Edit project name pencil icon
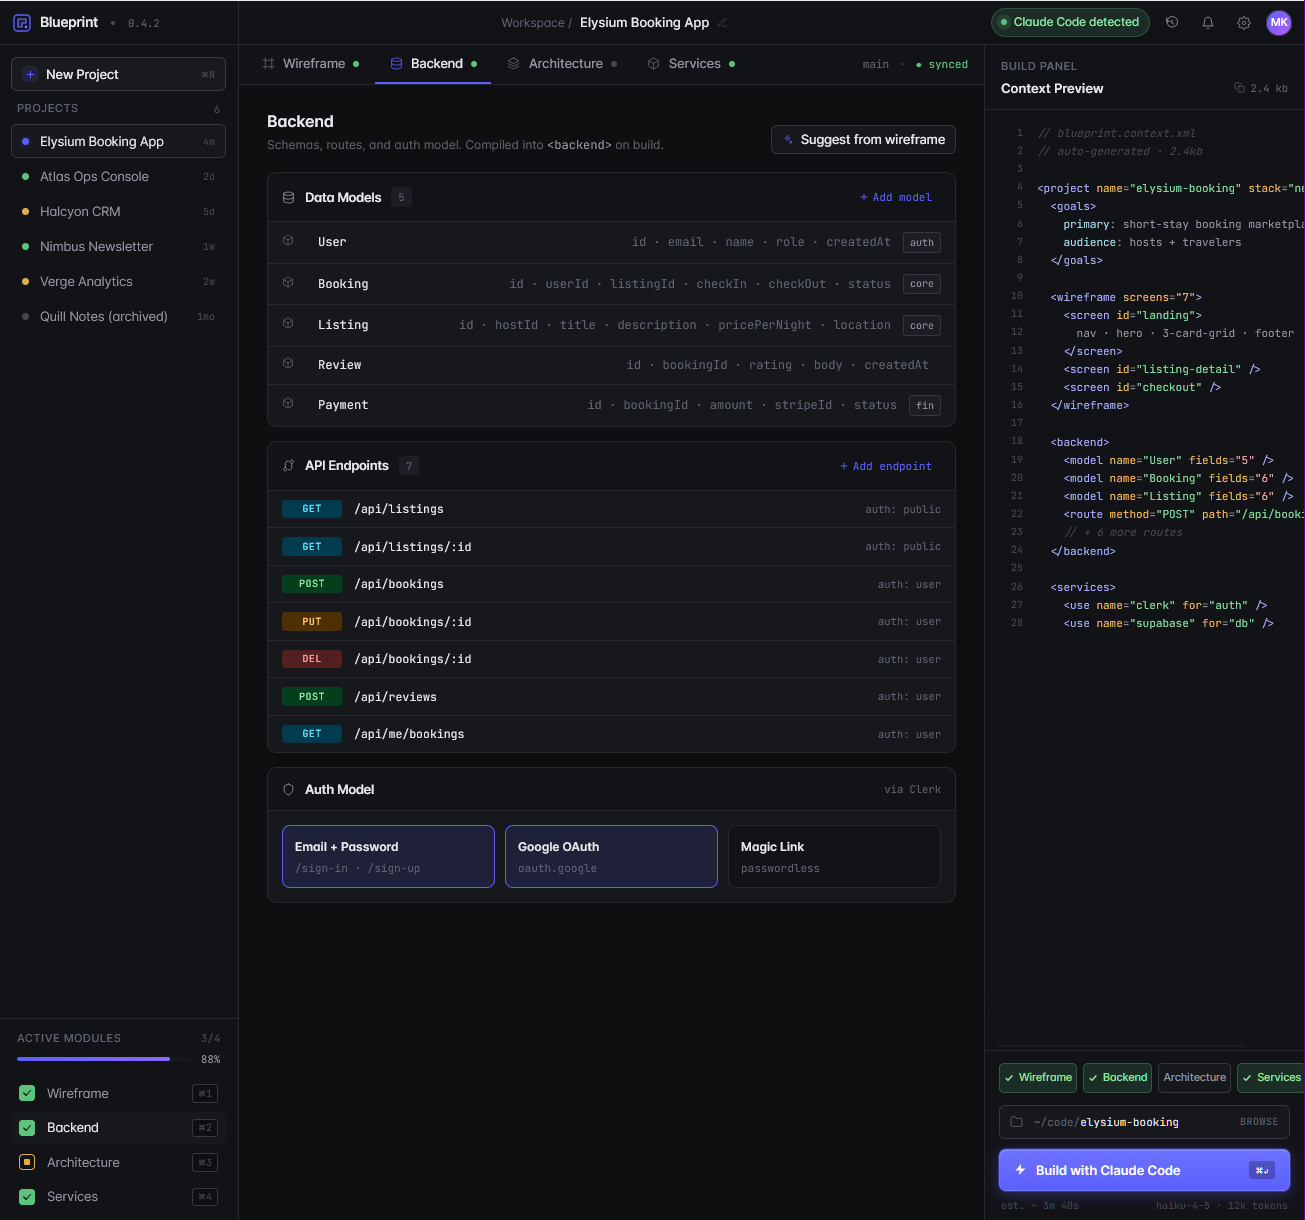This screenshot has width=1305, height=1220. [723, 22]
